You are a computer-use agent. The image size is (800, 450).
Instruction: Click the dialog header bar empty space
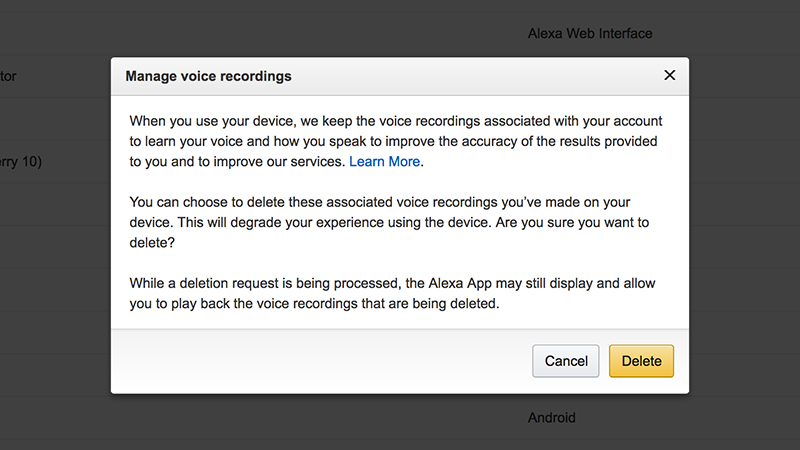[x=474, y=76]
